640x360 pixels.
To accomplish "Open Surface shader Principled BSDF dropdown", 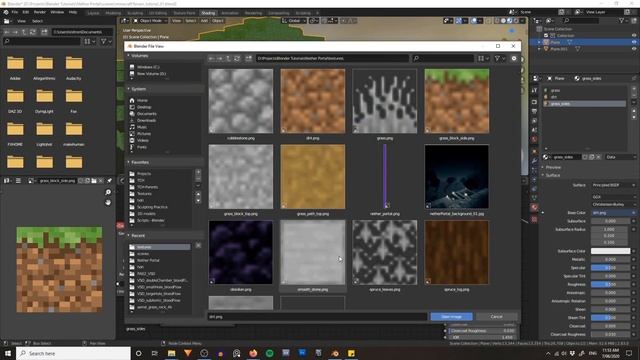I will point(613,185).
